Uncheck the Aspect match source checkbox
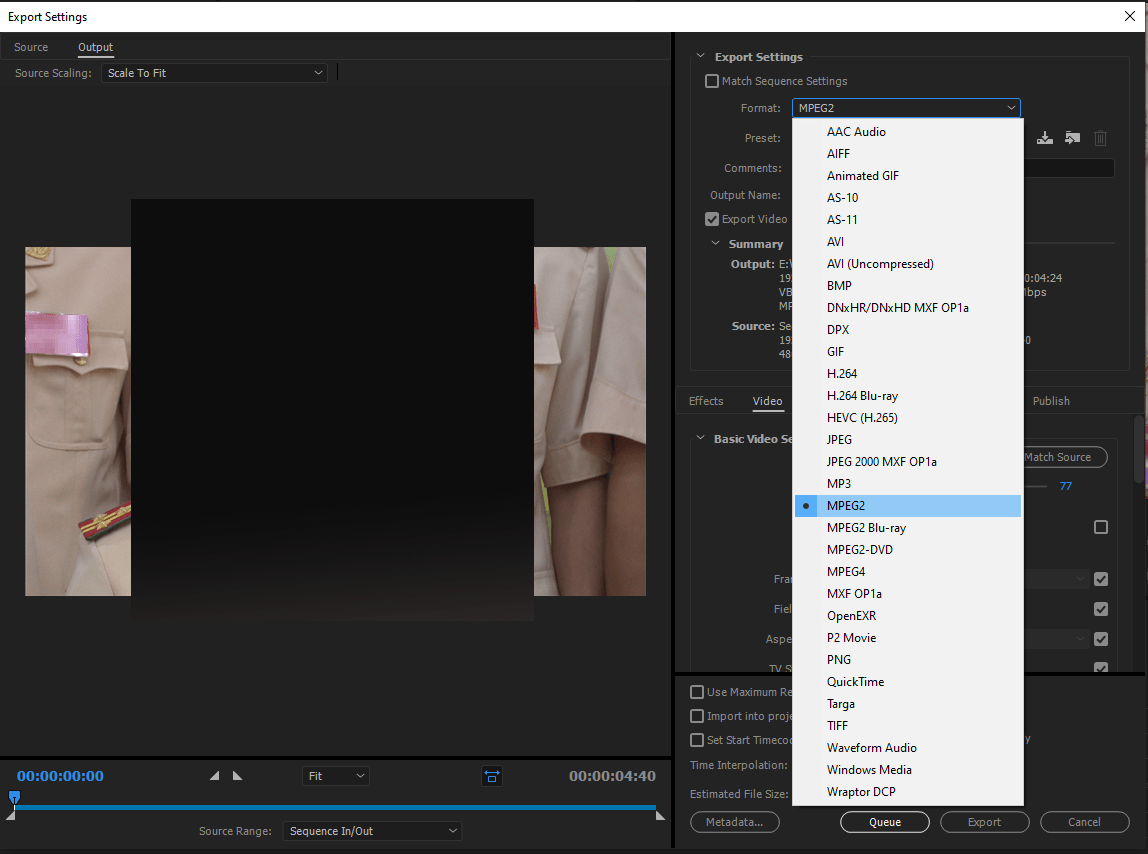1148x854 pixels. click(1100, 639)
